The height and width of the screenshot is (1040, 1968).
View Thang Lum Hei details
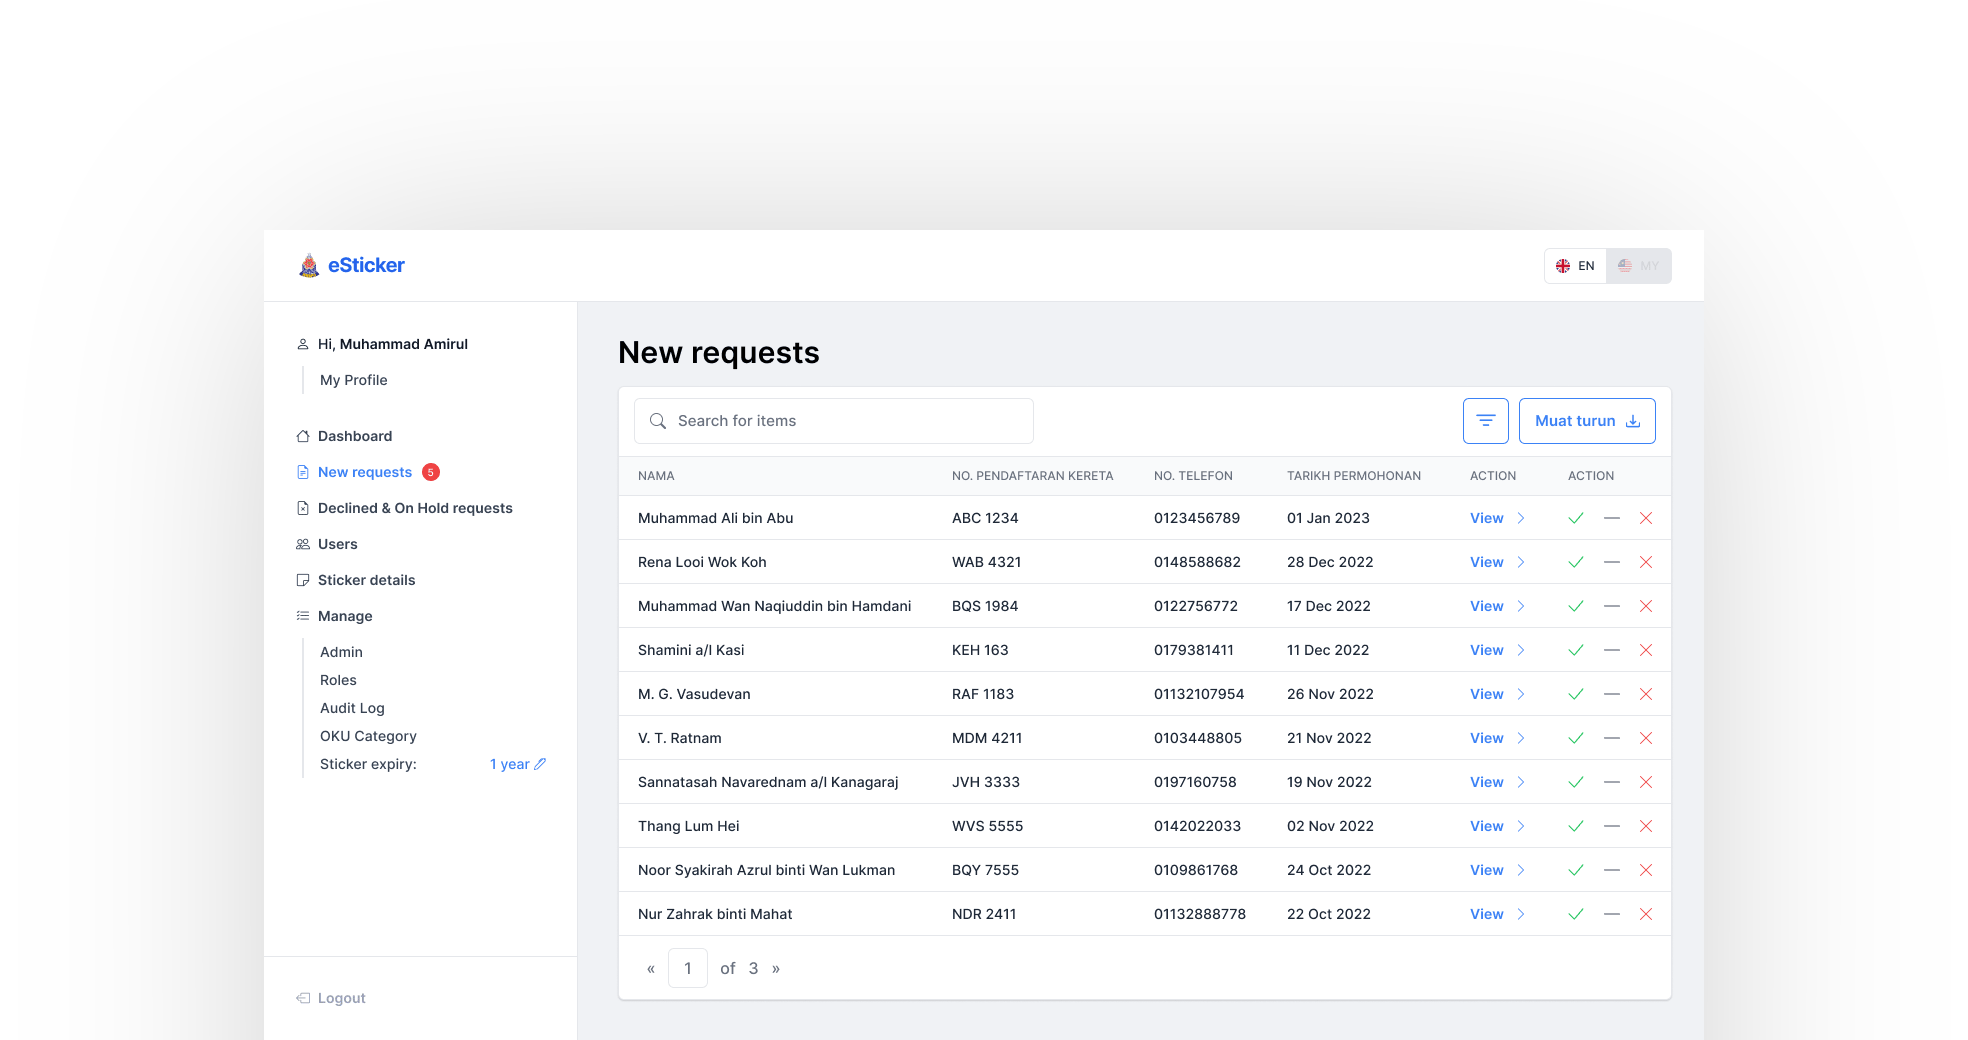tap(1497, 826)
